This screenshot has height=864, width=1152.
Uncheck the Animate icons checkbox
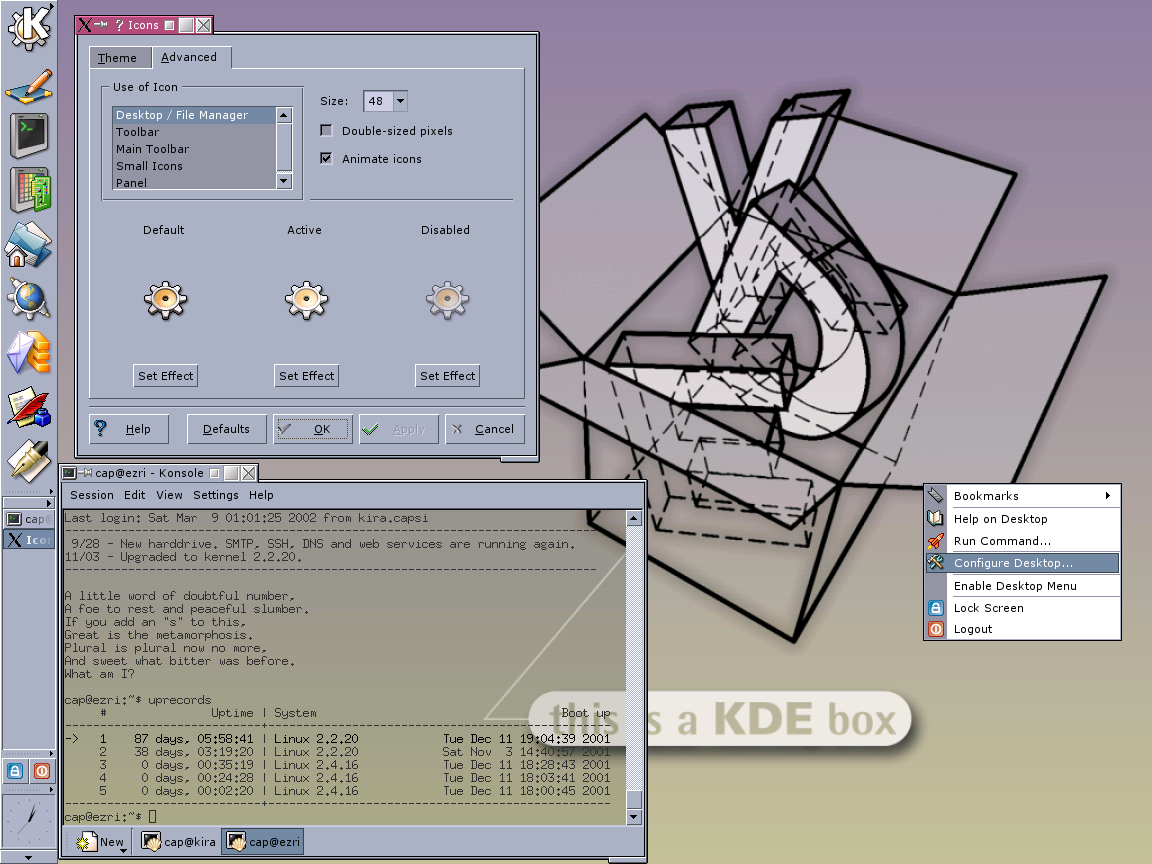[x=326, y=159]
